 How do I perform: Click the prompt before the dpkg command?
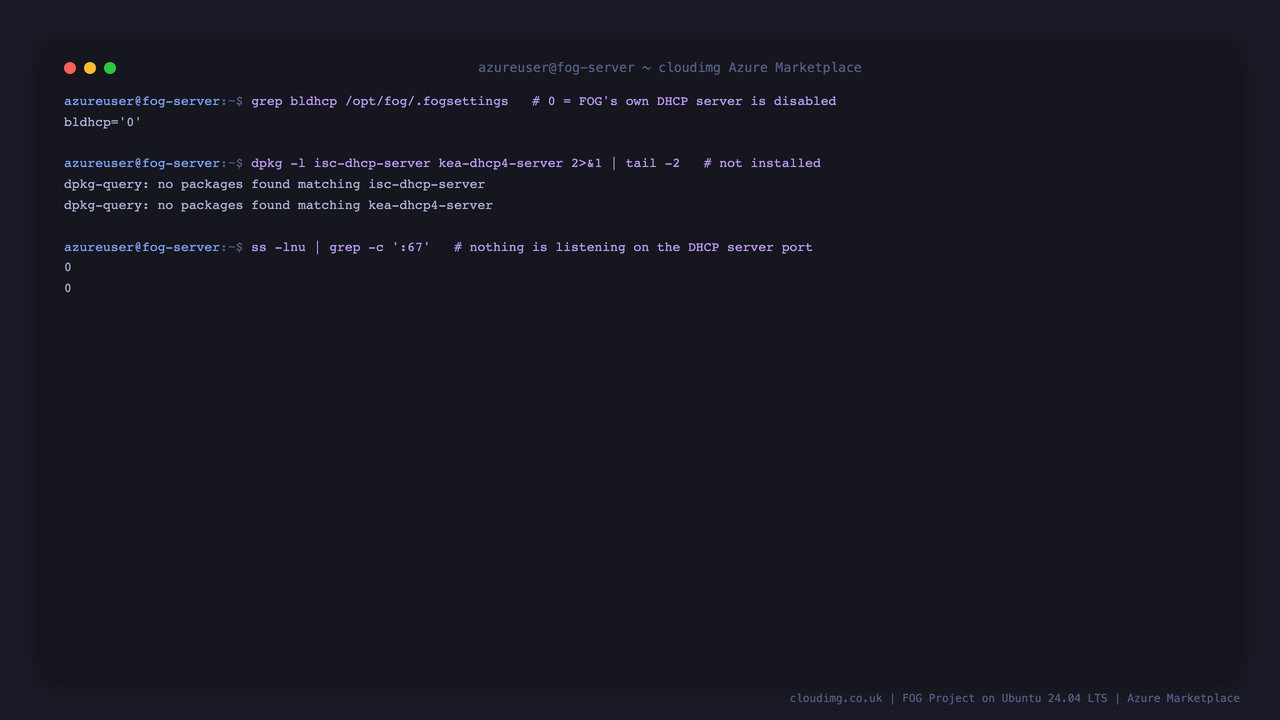(x=154, y=163)
